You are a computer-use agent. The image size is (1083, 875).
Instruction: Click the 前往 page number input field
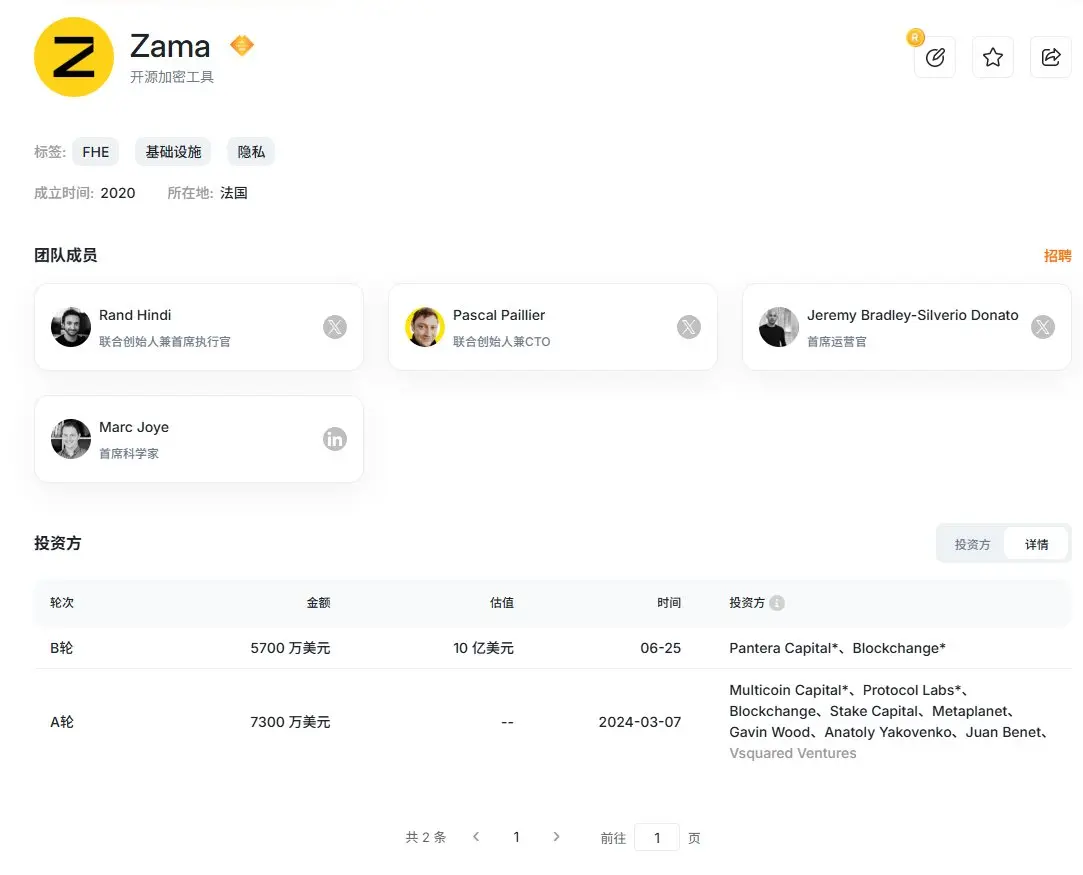pyautogui.click(x=657, y=838)
